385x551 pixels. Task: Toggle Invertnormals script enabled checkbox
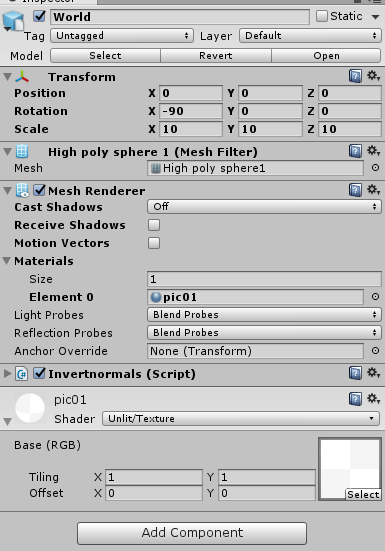coord(39,373)
